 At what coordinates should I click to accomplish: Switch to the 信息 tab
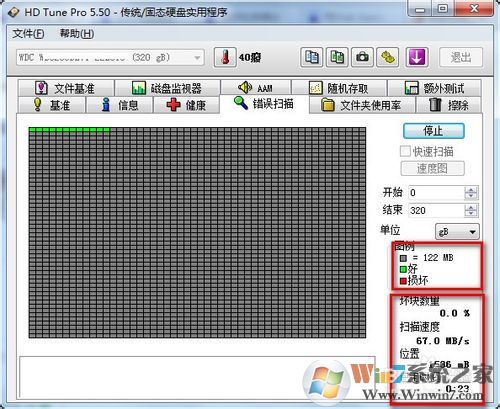[x=119, y=105]
